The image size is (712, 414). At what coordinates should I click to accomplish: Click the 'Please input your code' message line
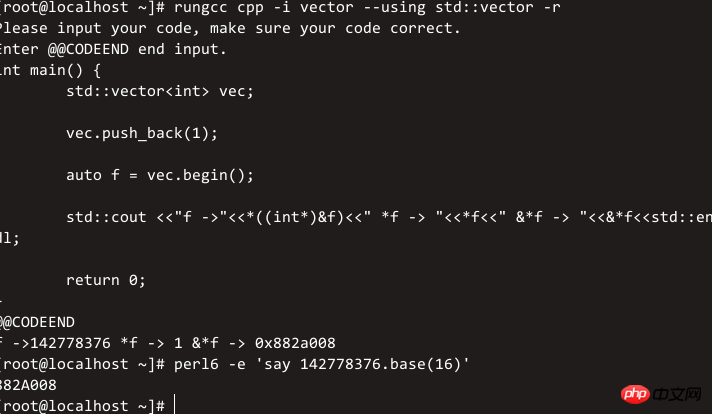pyautogui.click(x=230, y=28)
